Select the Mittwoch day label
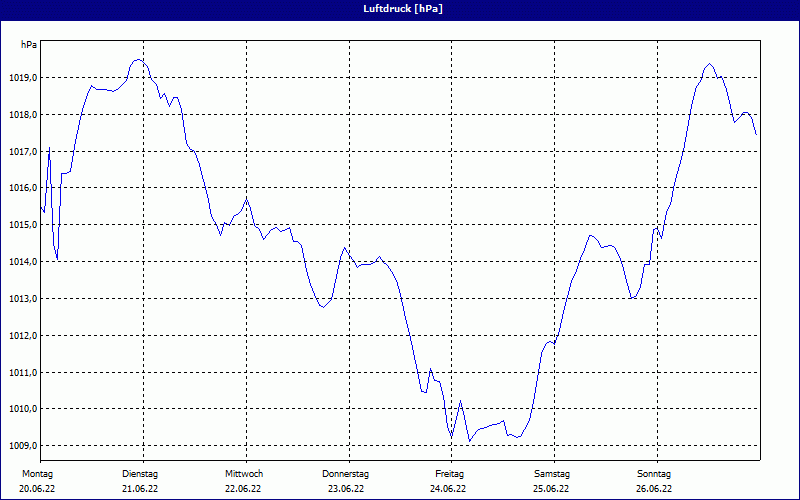 243,474
